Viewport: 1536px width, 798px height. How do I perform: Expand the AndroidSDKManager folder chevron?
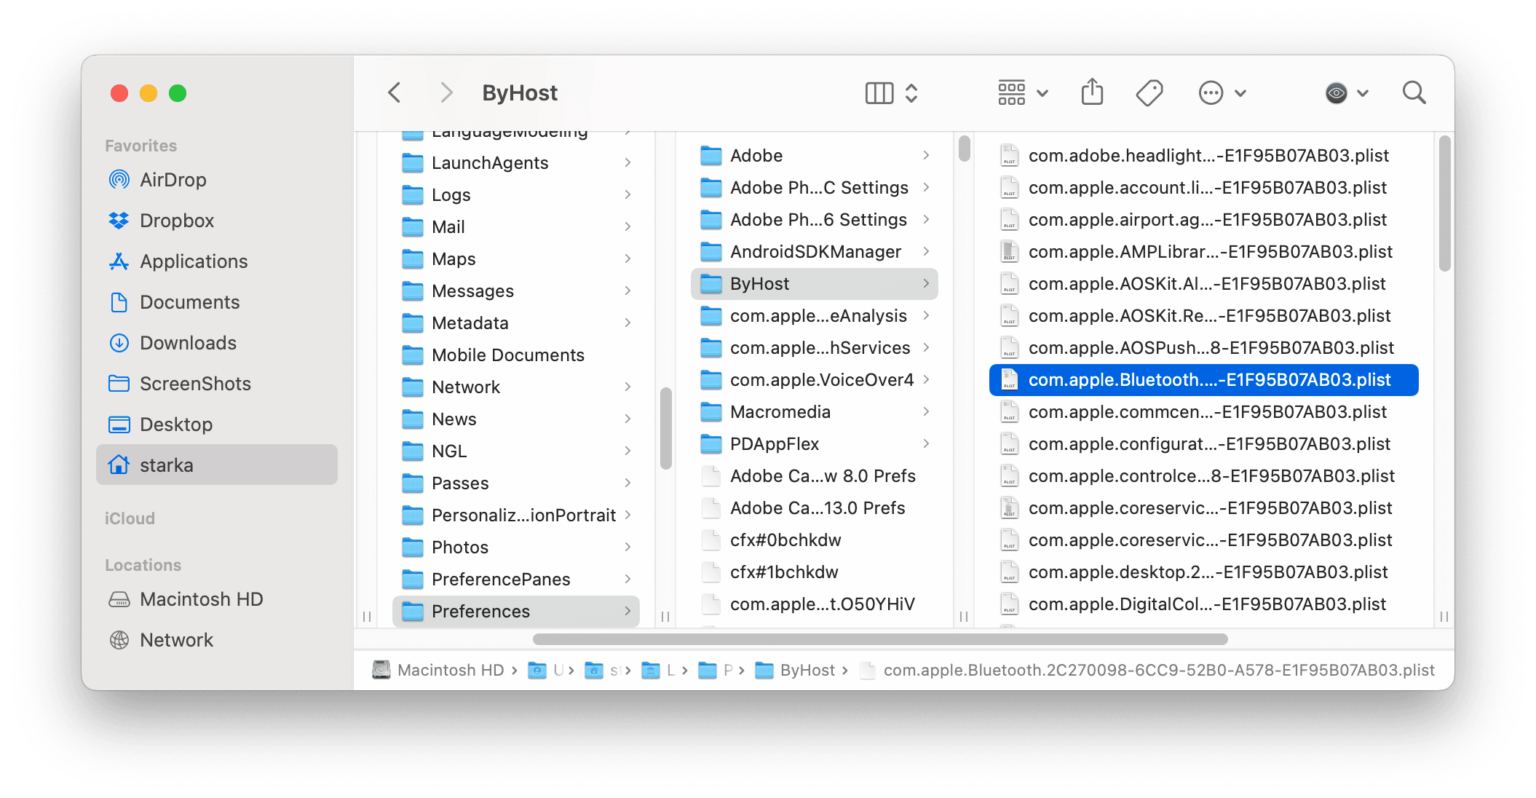pyautogui.click(x=926, y=252)
